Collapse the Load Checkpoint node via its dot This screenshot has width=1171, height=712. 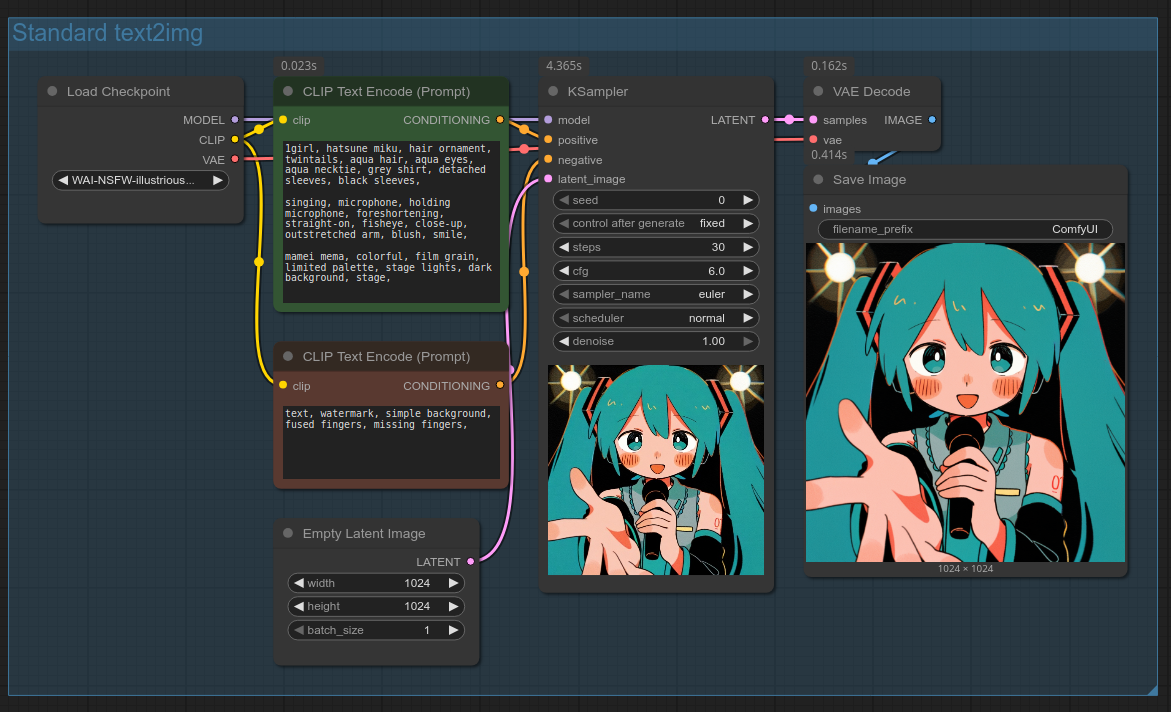tap(52, 91)
